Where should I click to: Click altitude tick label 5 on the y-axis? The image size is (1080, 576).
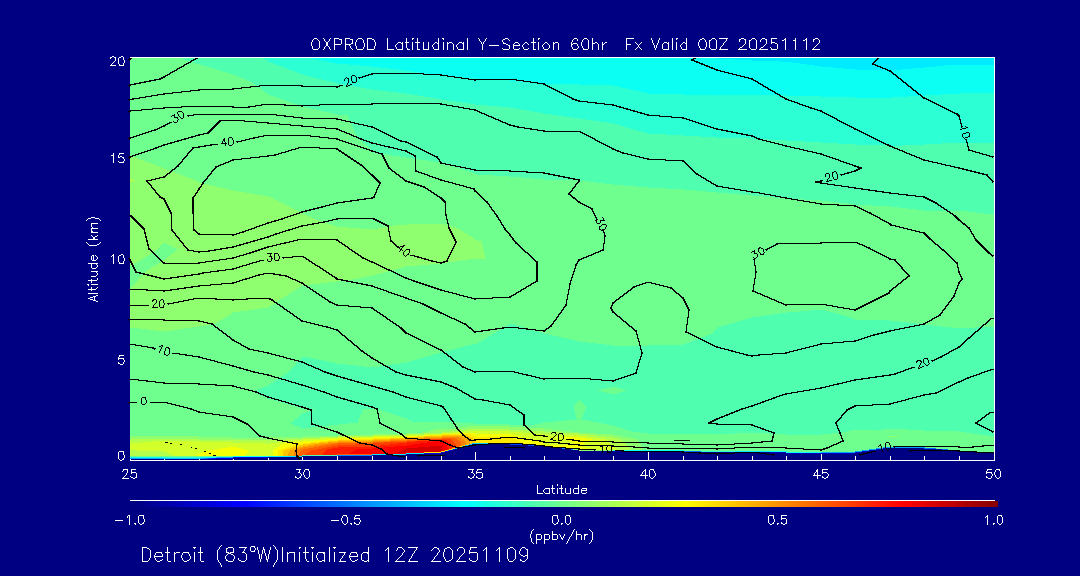click(x=117, y=359)
